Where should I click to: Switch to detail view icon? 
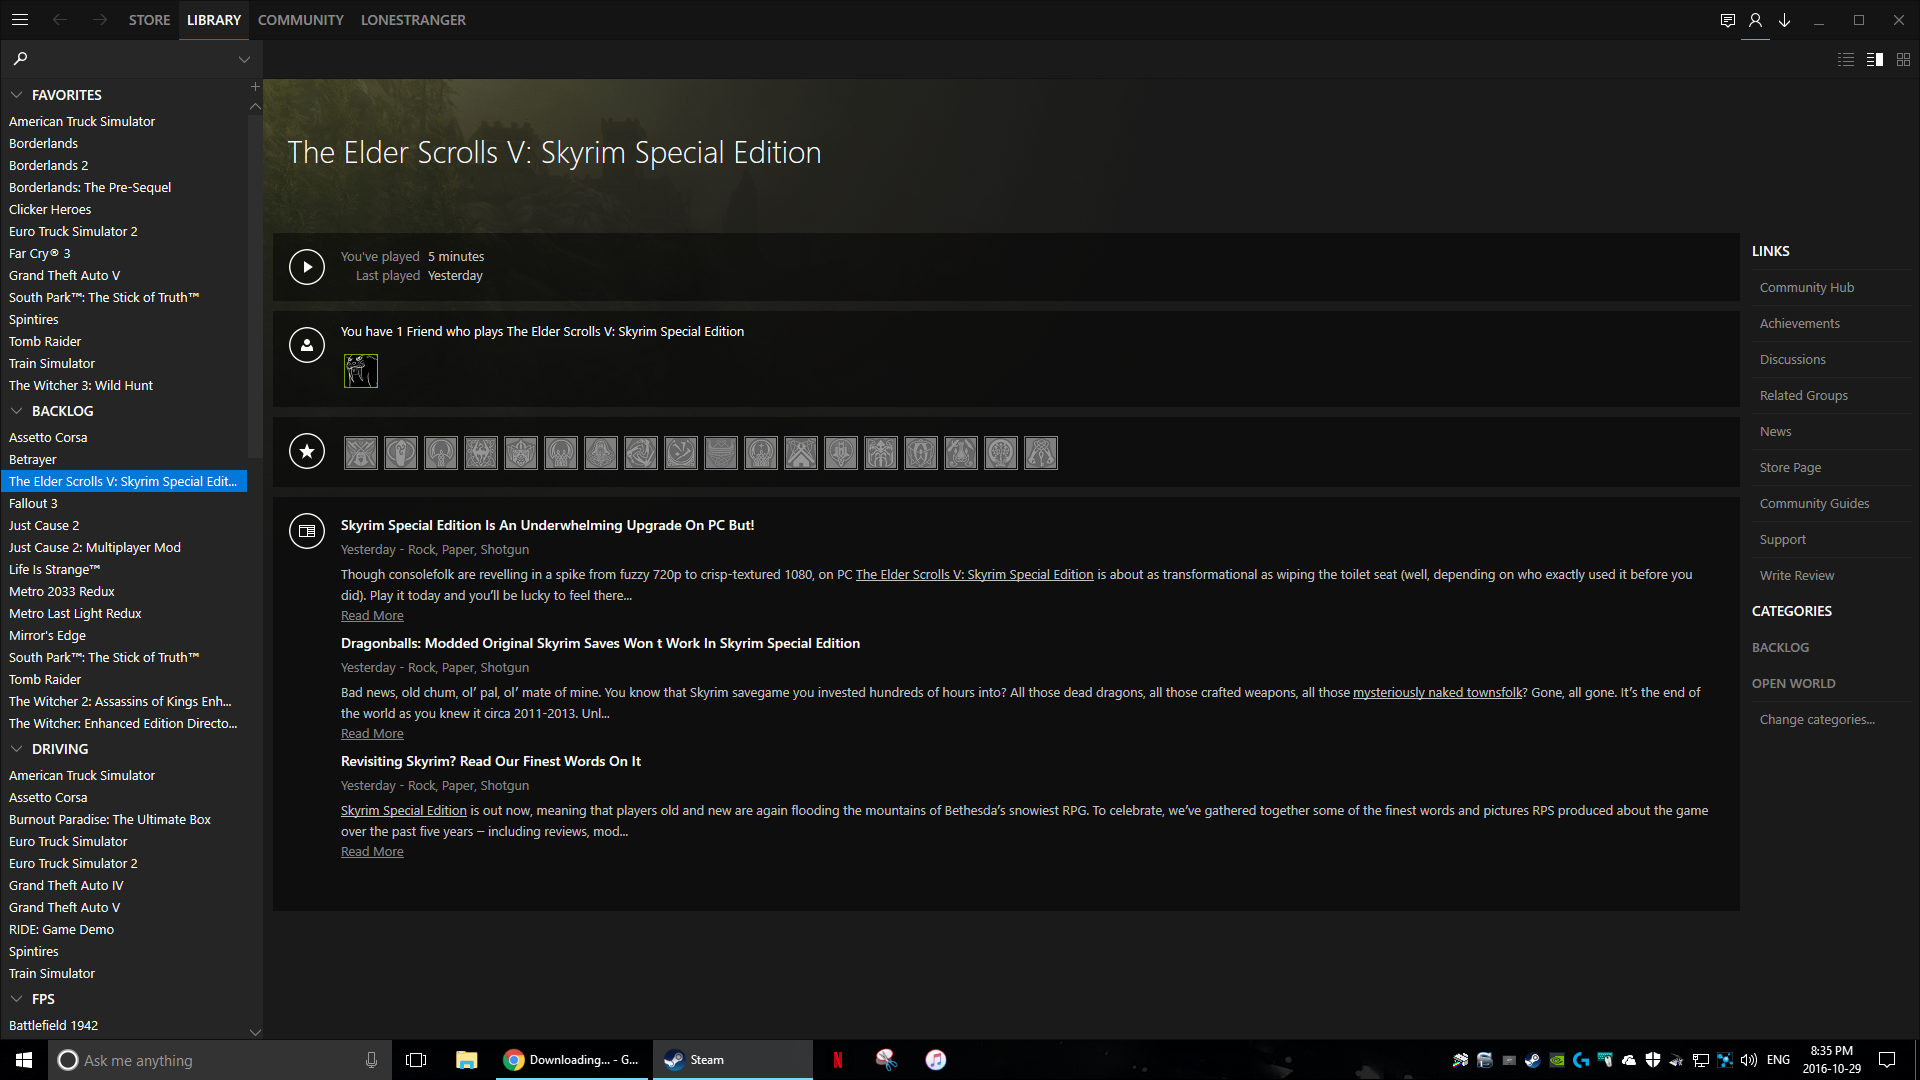(1875, 60)
